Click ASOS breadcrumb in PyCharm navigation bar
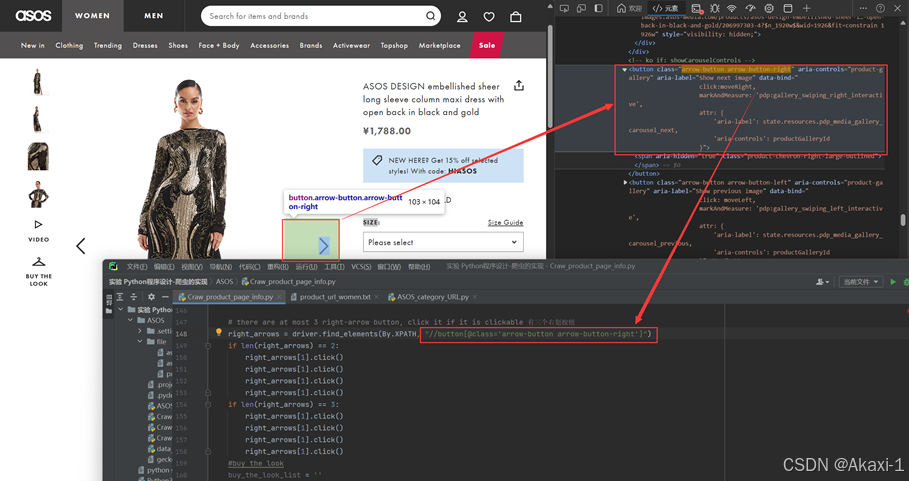The width and height of the screenshot is (909, 481). tap(224, 282)
